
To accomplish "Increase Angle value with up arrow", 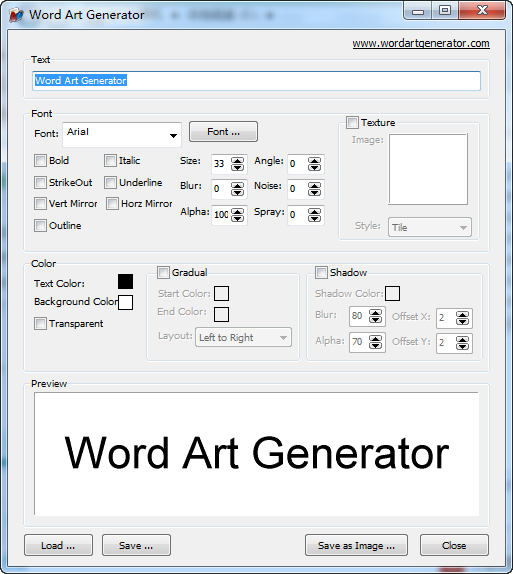I will pos(314,160).
